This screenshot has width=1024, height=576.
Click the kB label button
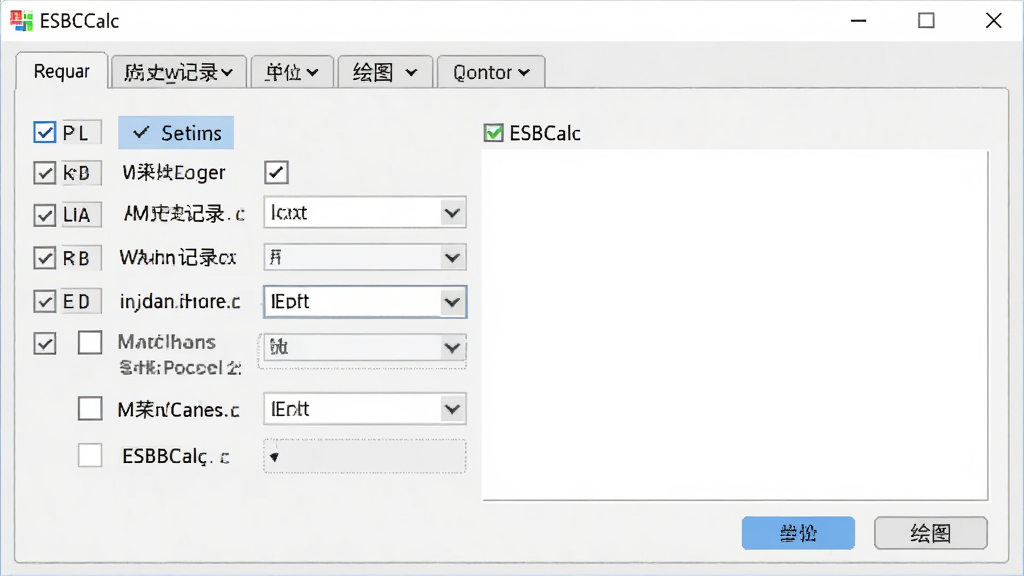point(82,173)
